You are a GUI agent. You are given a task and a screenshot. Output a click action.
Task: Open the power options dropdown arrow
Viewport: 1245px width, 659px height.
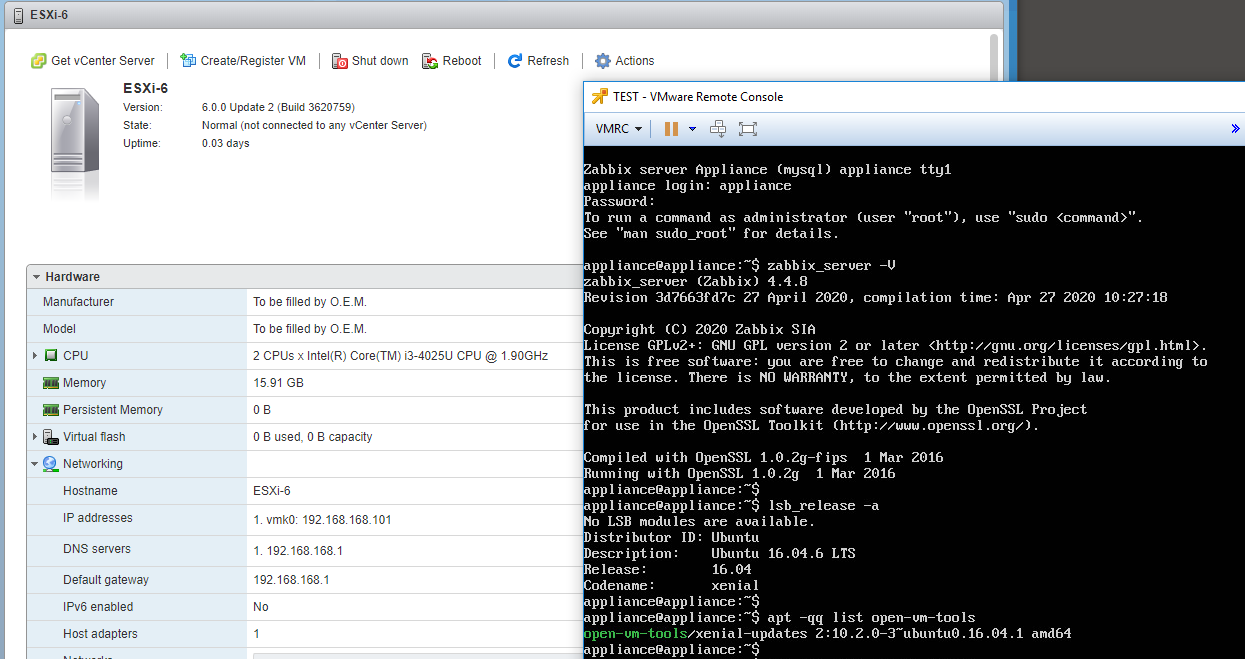click(x=692, y=129)
